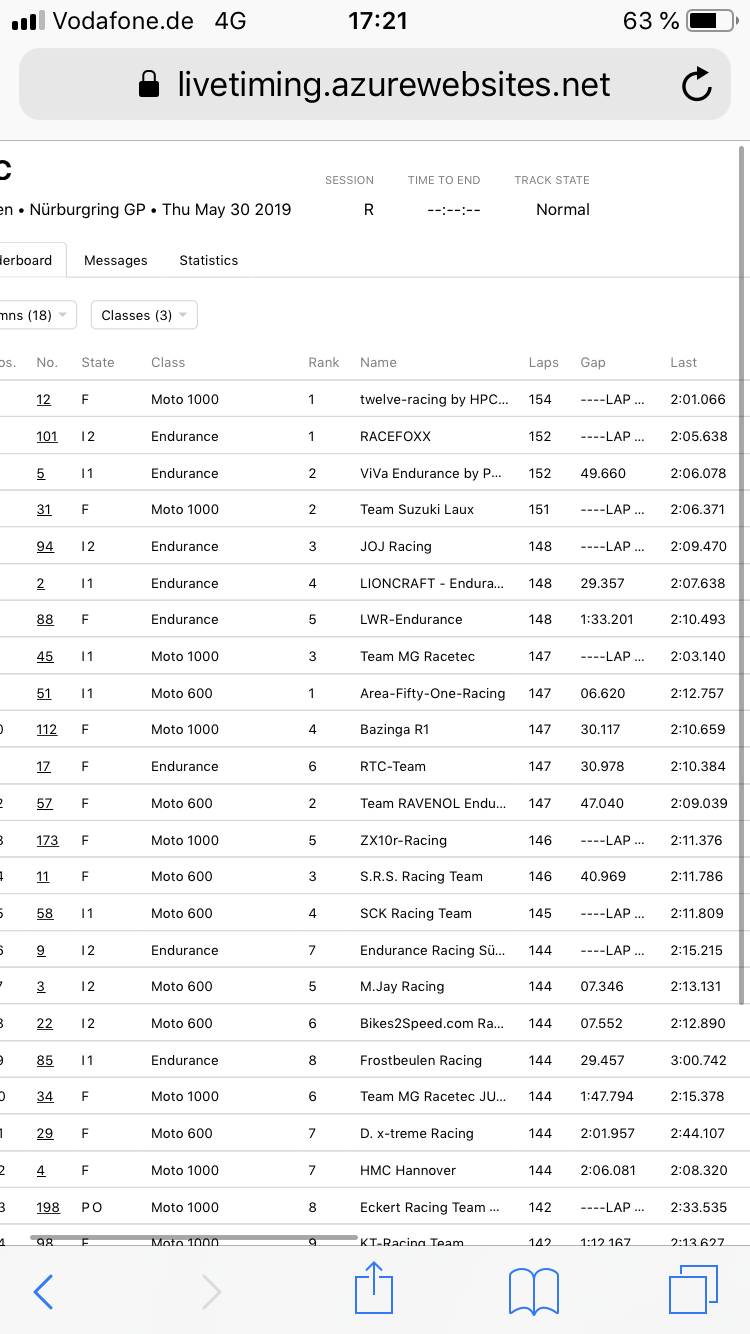Open entry number 101 link

tap(46, 436)
